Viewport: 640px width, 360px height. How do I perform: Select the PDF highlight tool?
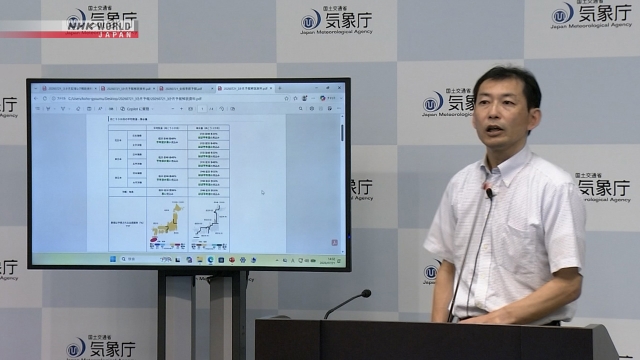(48, 109)
